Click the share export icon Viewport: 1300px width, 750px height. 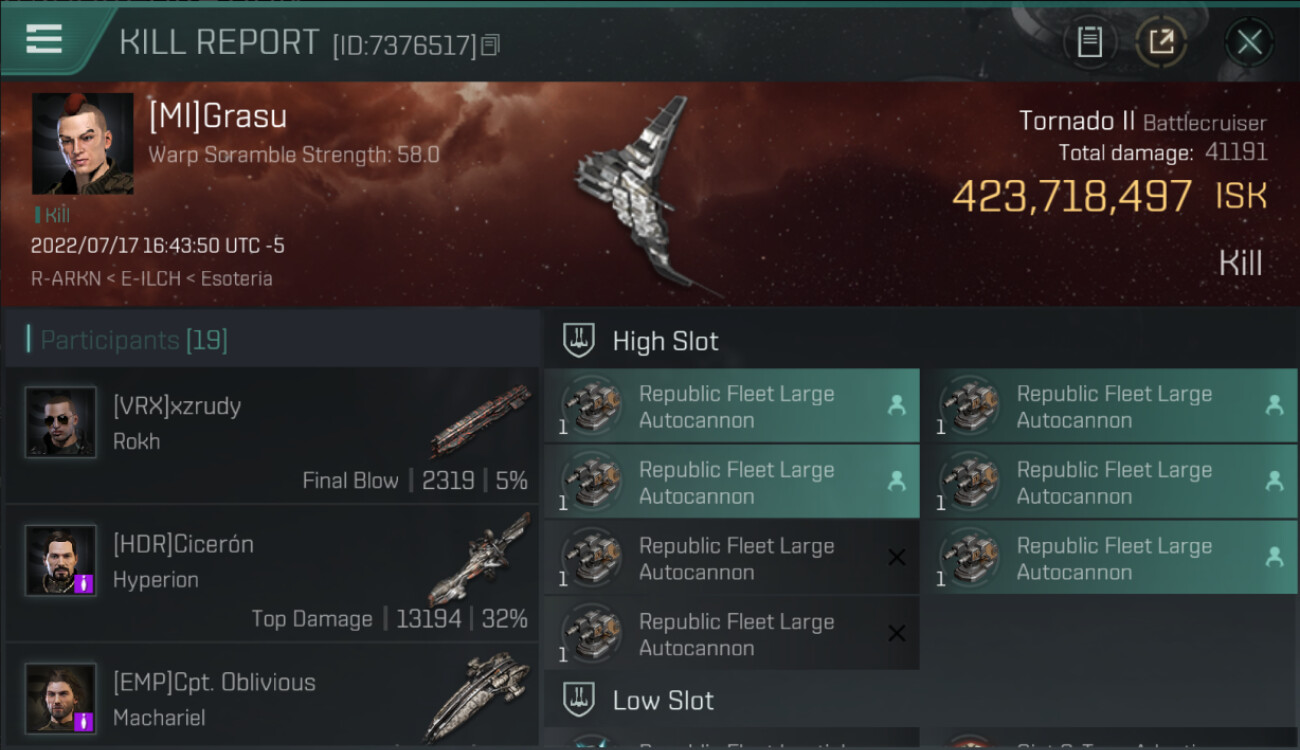[x=1161, y=42]
